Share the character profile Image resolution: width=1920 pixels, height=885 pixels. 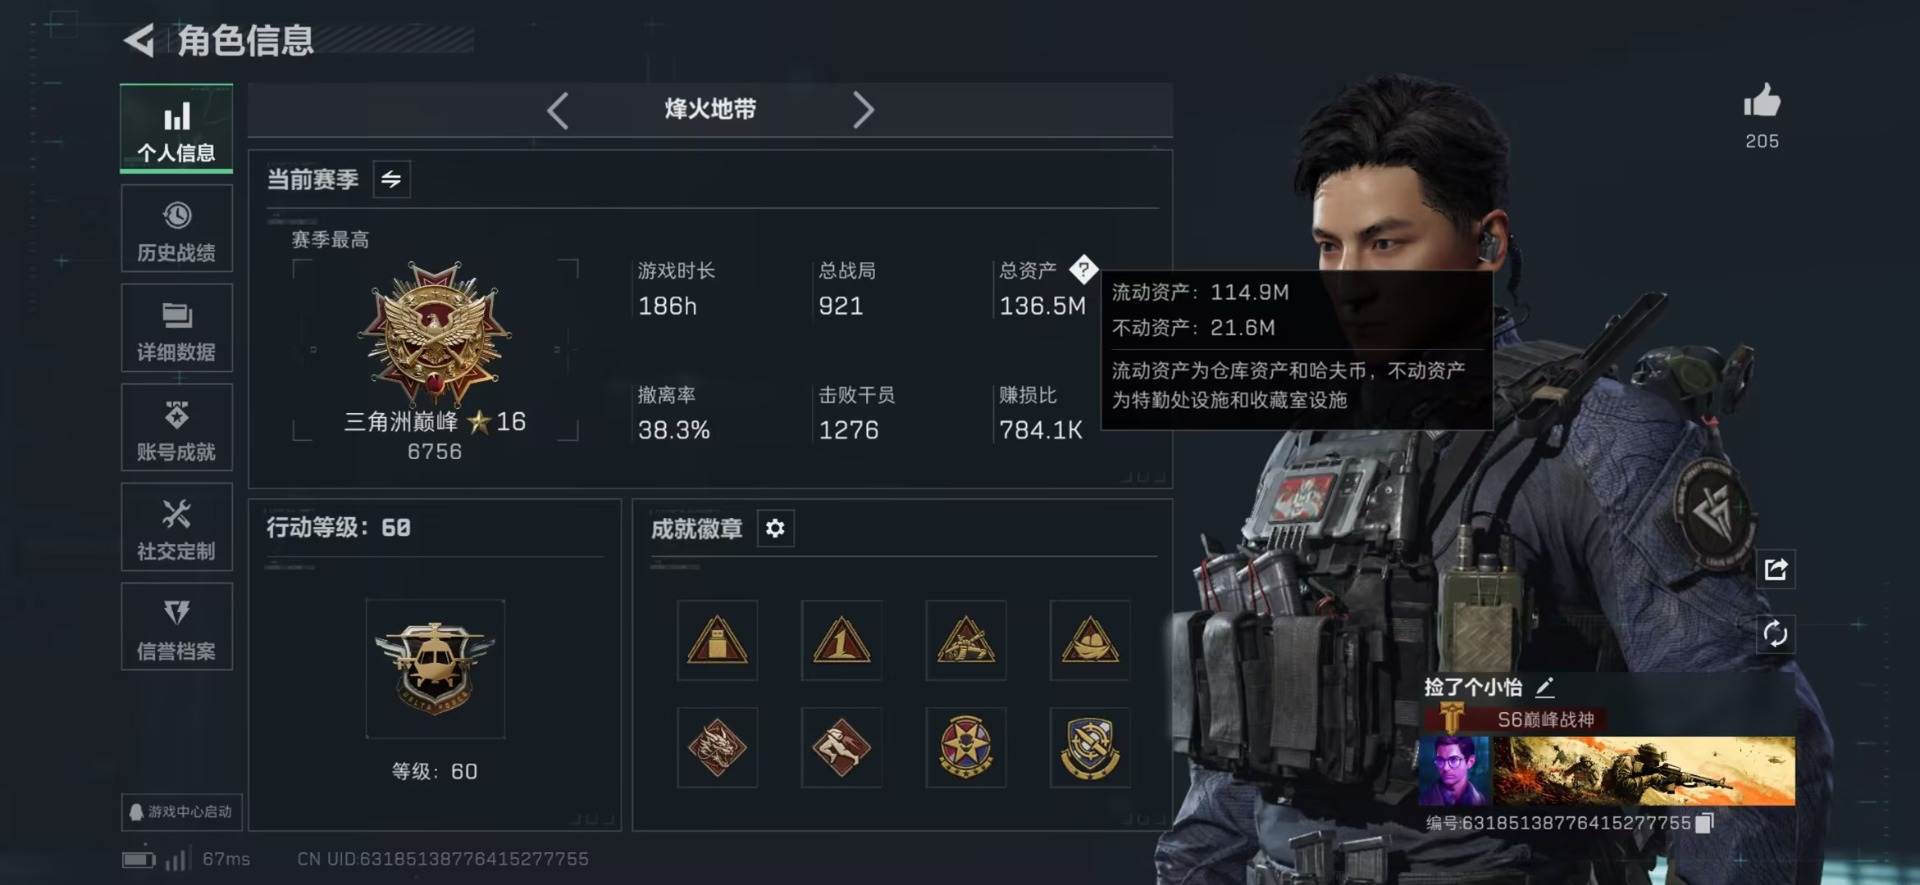1776,569
